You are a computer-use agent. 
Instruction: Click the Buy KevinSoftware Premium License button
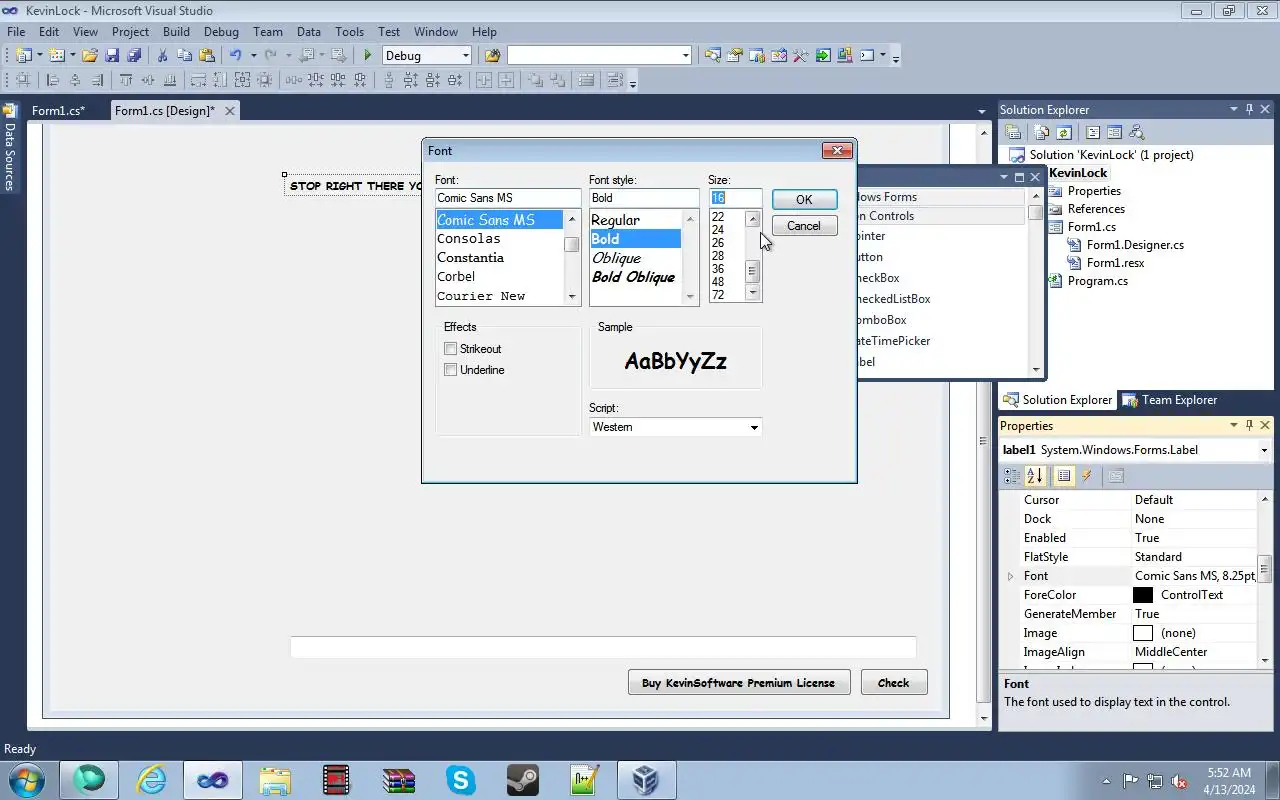point(739,683)
